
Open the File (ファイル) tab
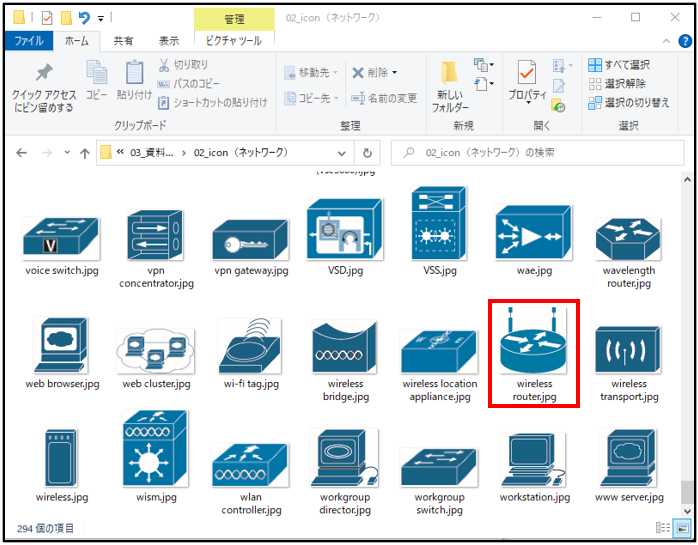[x=29, y=41]
